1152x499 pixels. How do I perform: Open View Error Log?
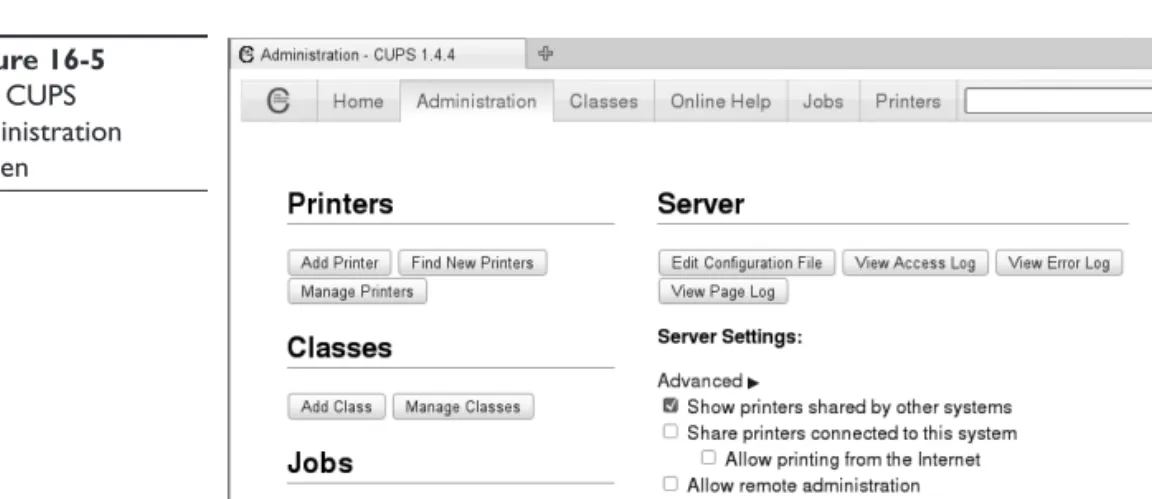tap(1059, 263)
